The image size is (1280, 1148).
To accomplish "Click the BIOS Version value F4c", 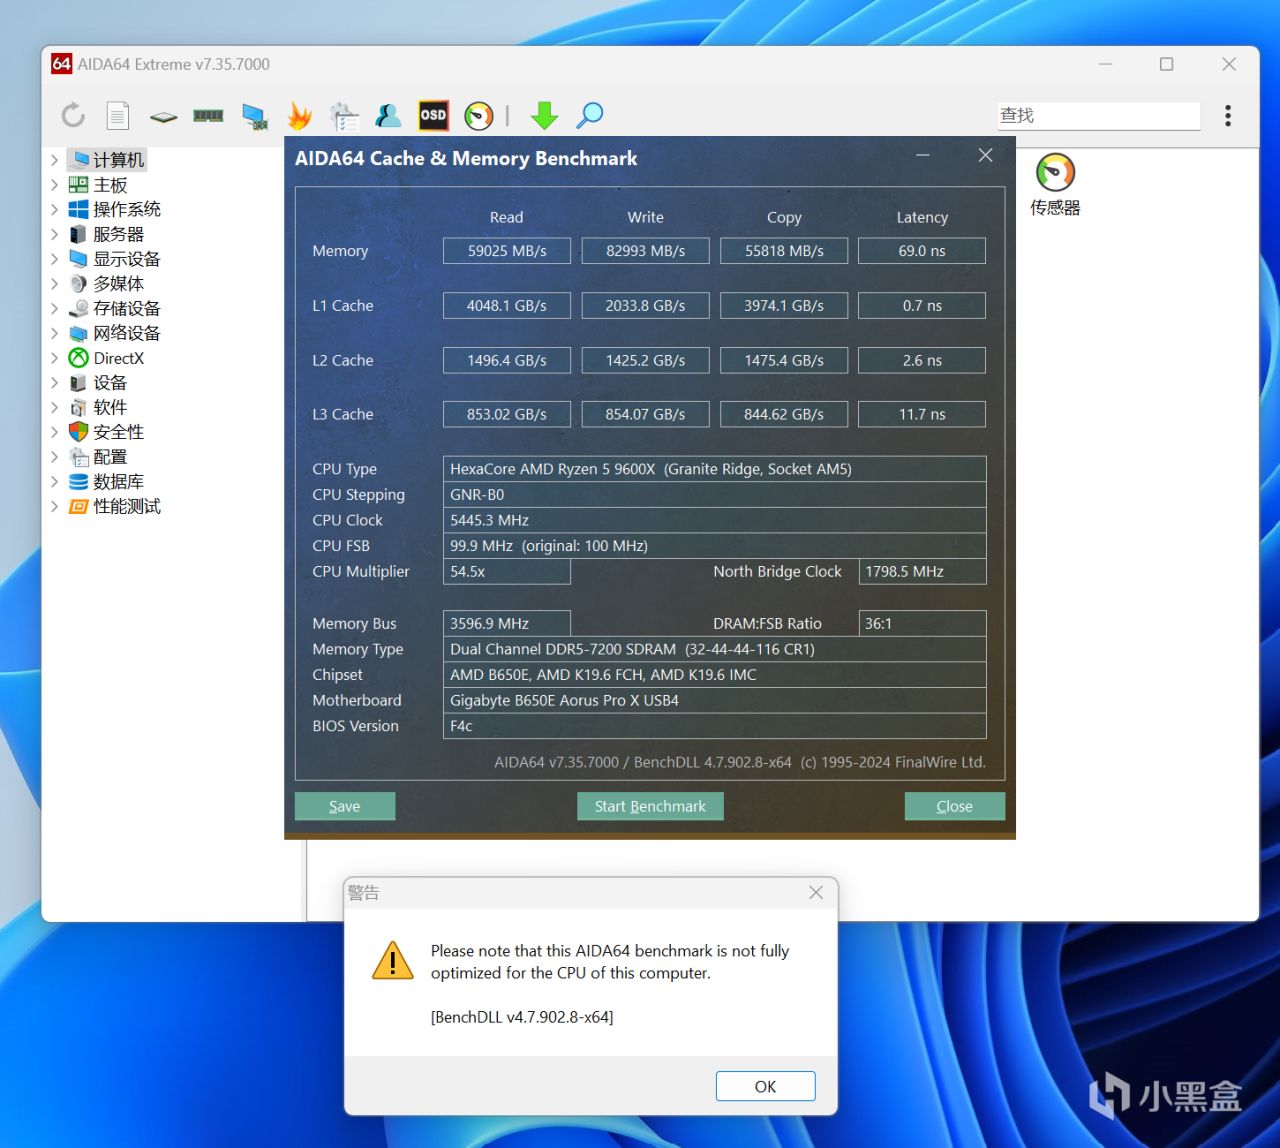I will 715,726.
